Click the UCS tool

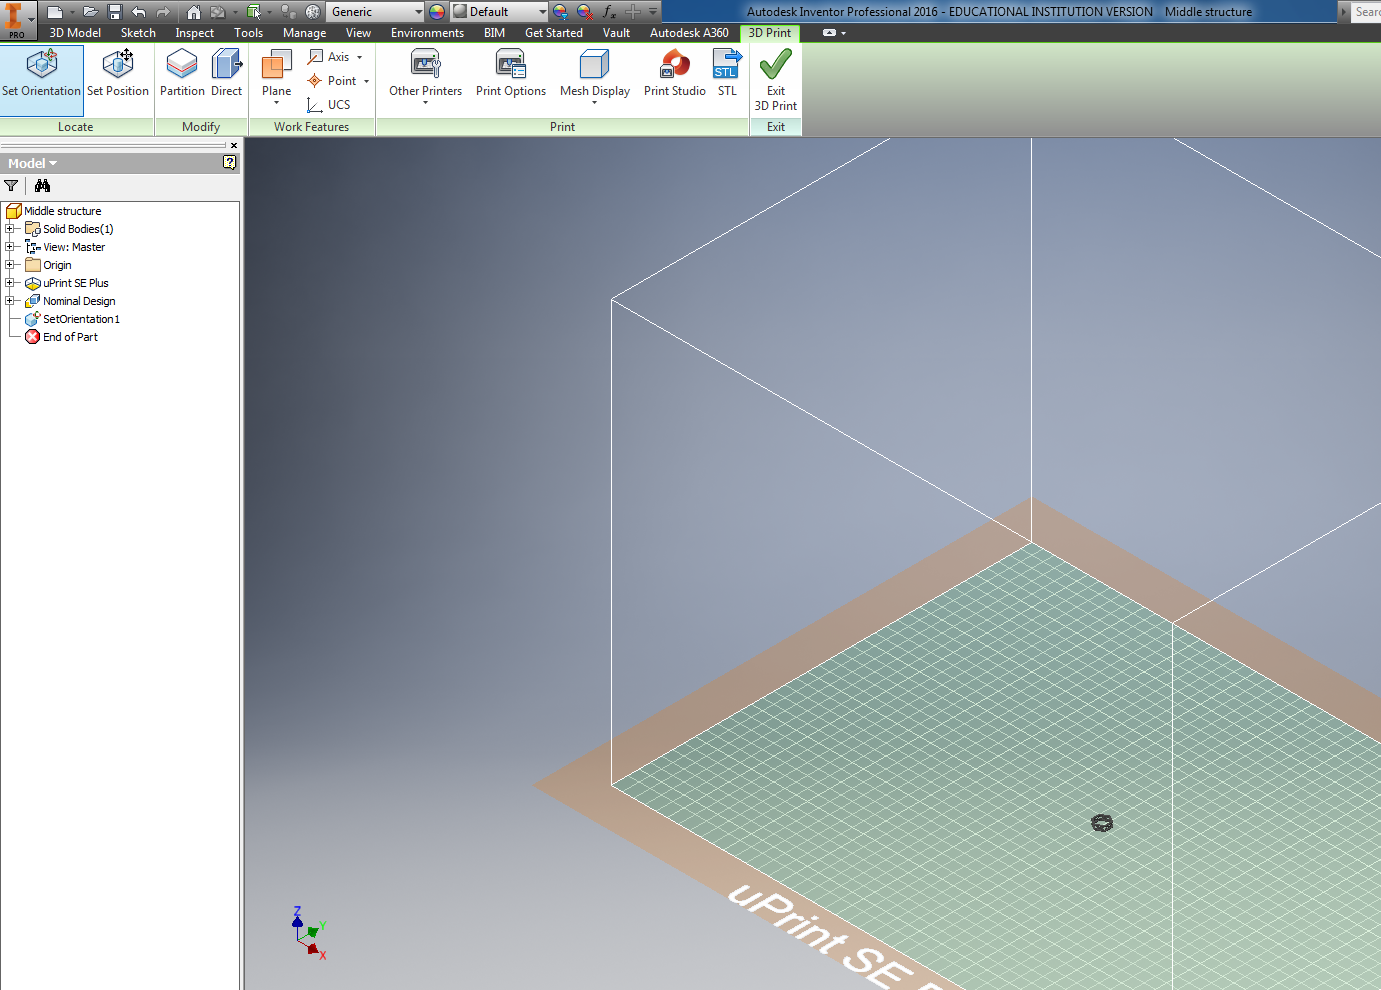tap(329, 104)
